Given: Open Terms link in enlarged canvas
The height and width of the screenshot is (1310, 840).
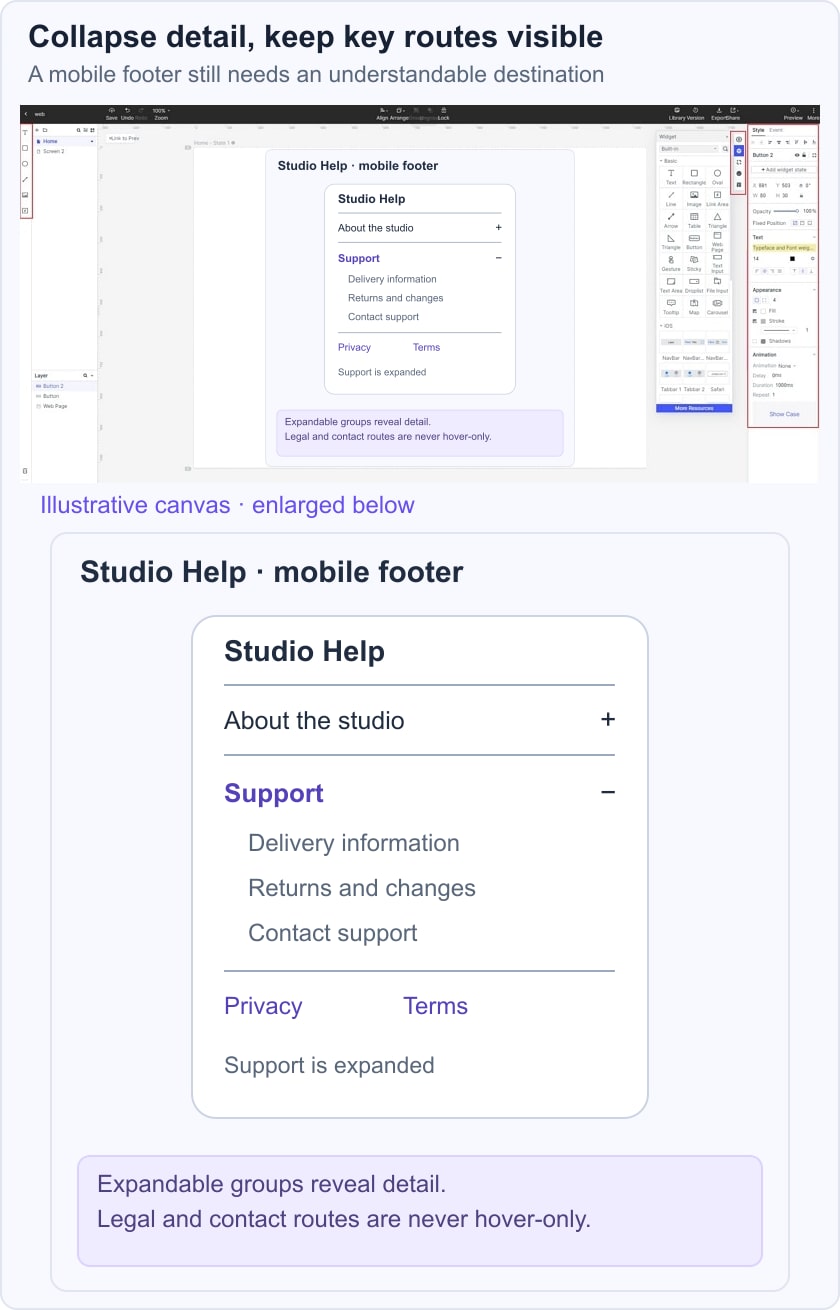Looking at the screenshot, I should point(435,1006).
